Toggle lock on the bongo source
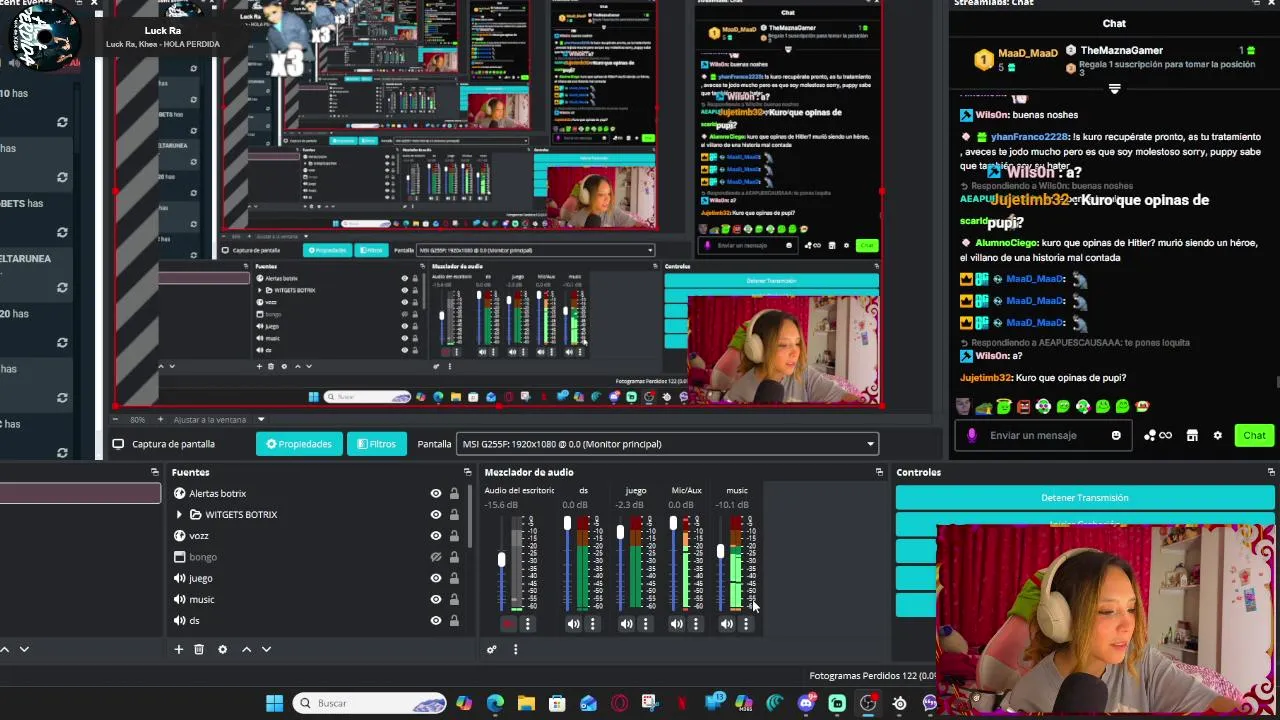This screenshot has width=1280, height=720. click(454, 557)
